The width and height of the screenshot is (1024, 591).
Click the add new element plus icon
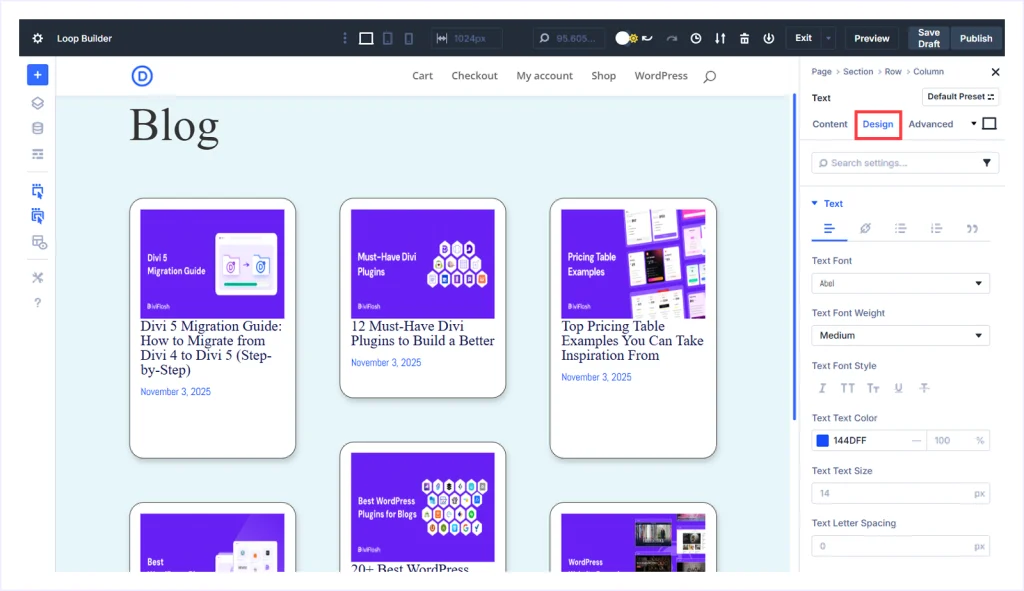[x=37, y=74]
